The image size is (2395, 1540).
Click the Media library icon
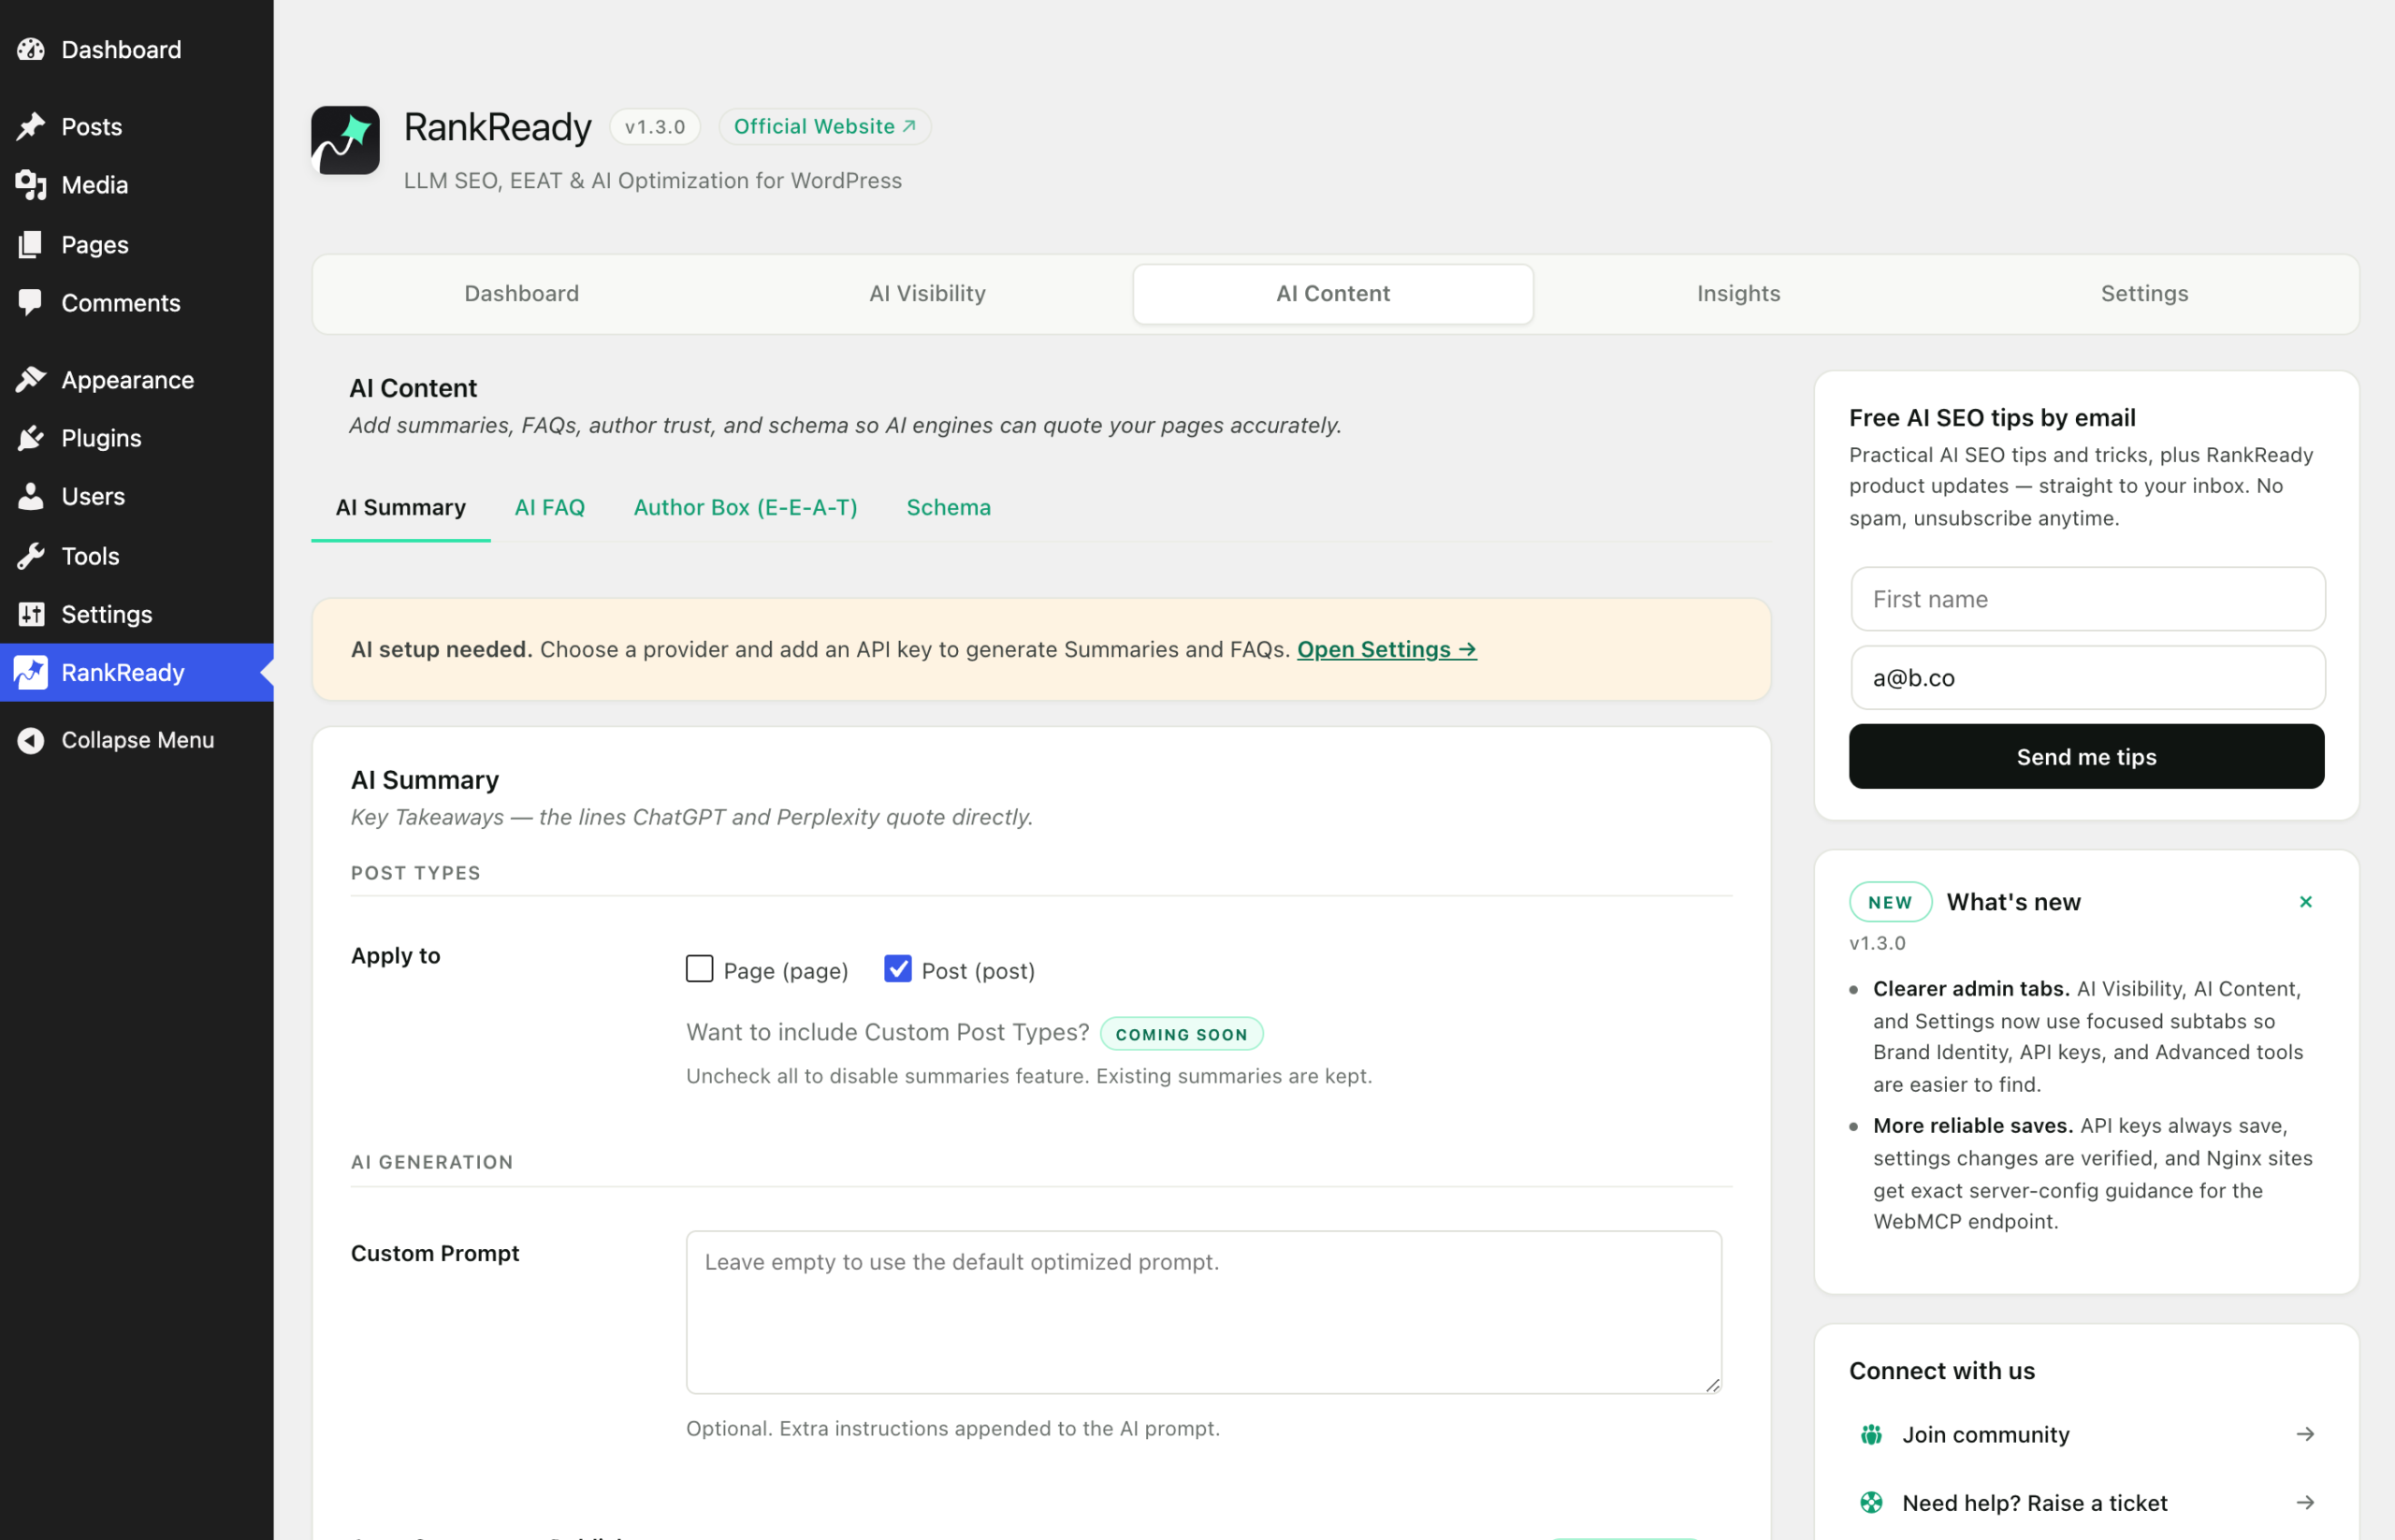pyautogui.click(x=31, y=185)
